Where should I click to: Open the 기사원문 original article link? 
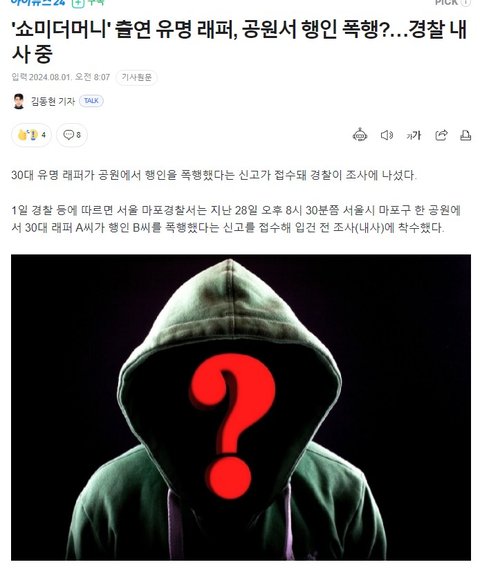point(136,77)
